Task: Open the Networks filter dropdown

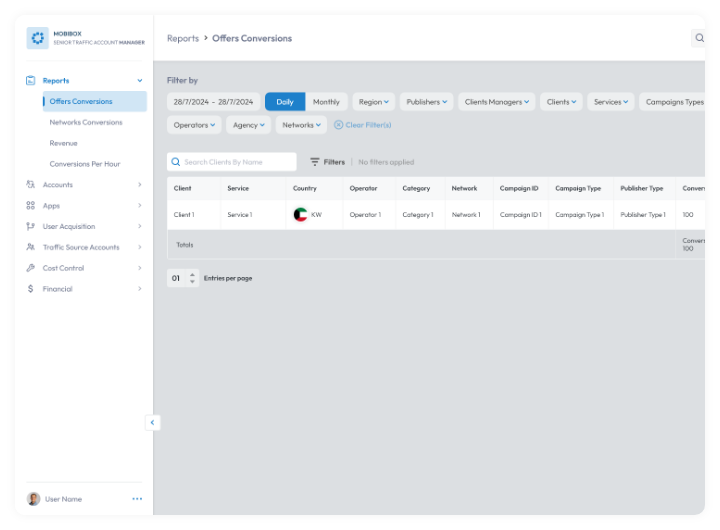Action: coord(301,125)
